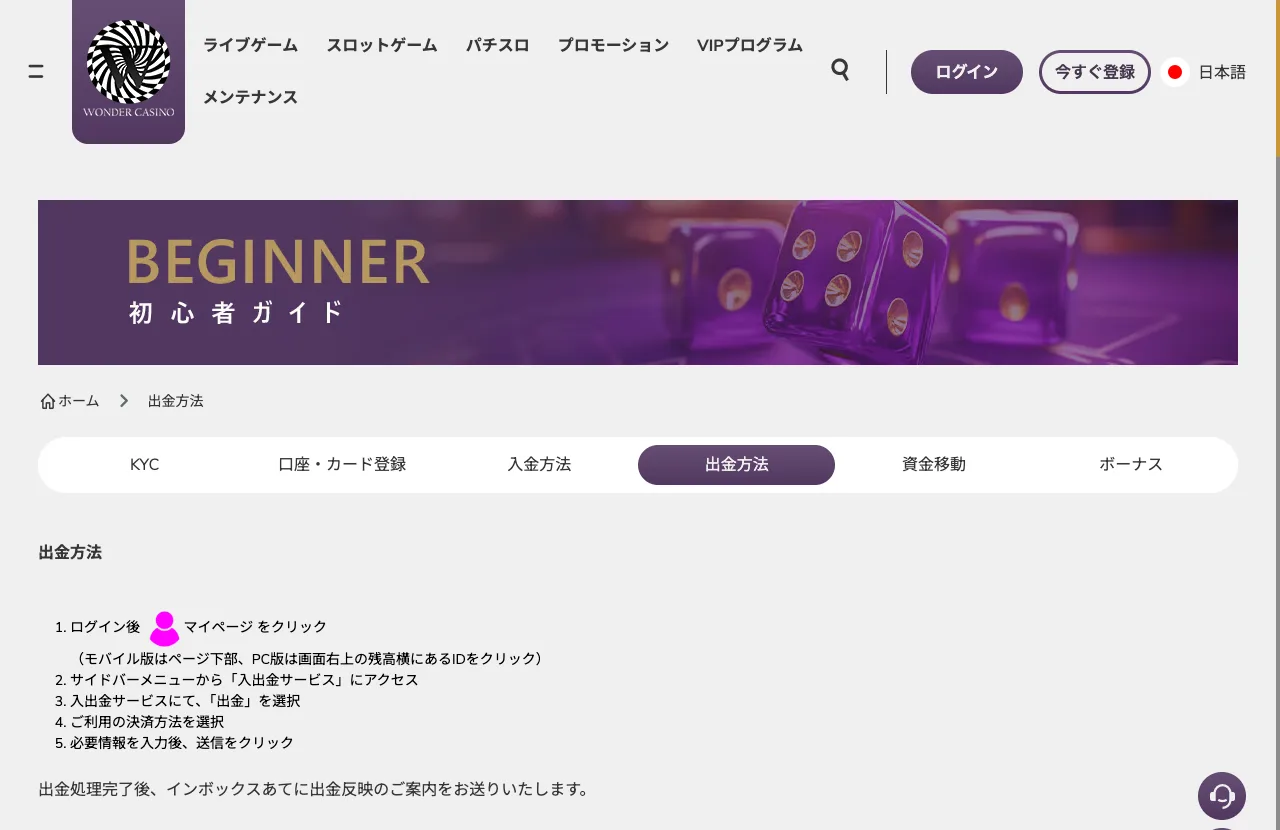The image size is (1280, 830).
Task: Switch to the KYC tab
Action: (x=145, y=464)
